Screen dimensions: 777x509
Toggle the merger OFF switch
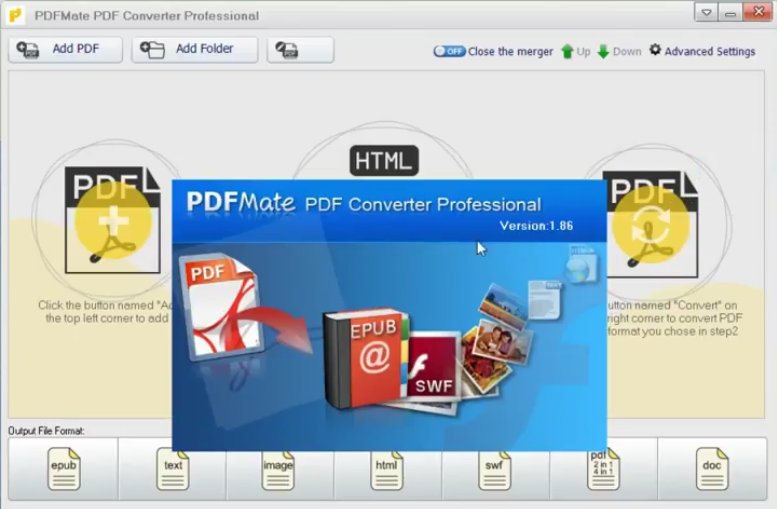449,51
